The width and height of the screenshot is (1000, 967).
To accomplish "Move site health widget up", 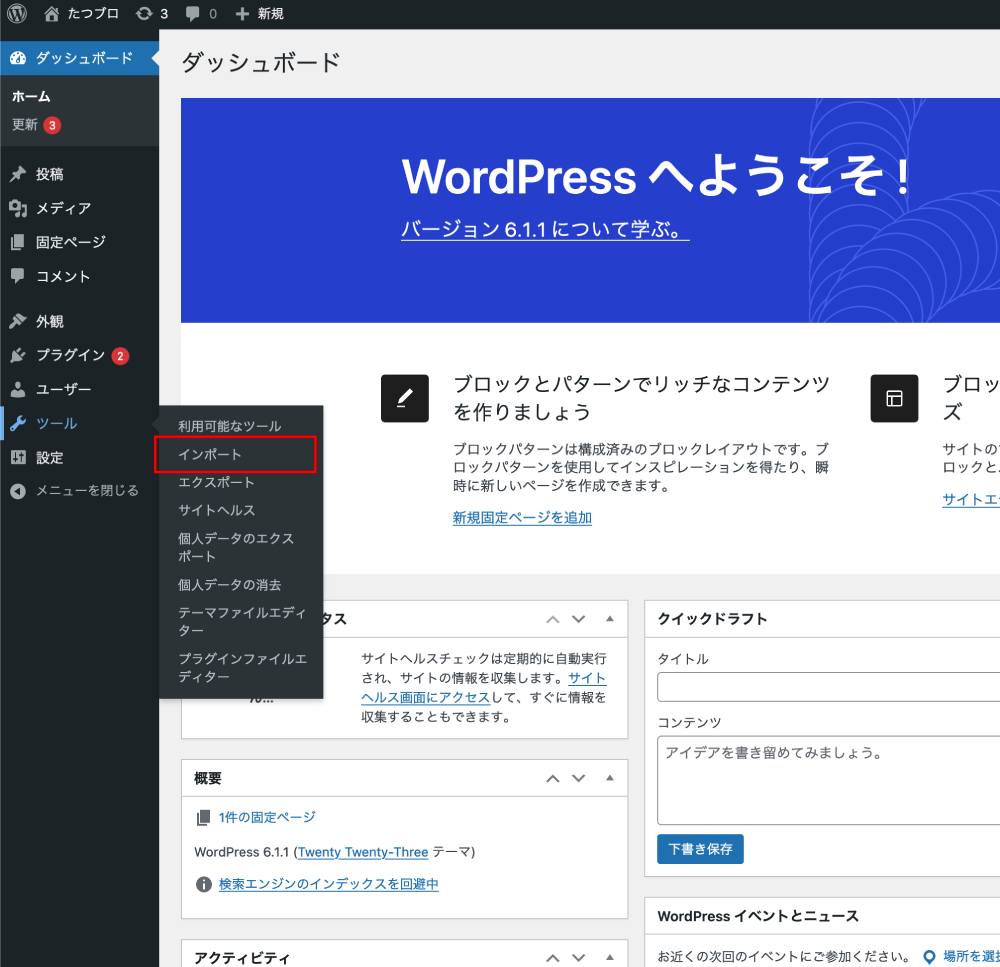I will 553,619.
